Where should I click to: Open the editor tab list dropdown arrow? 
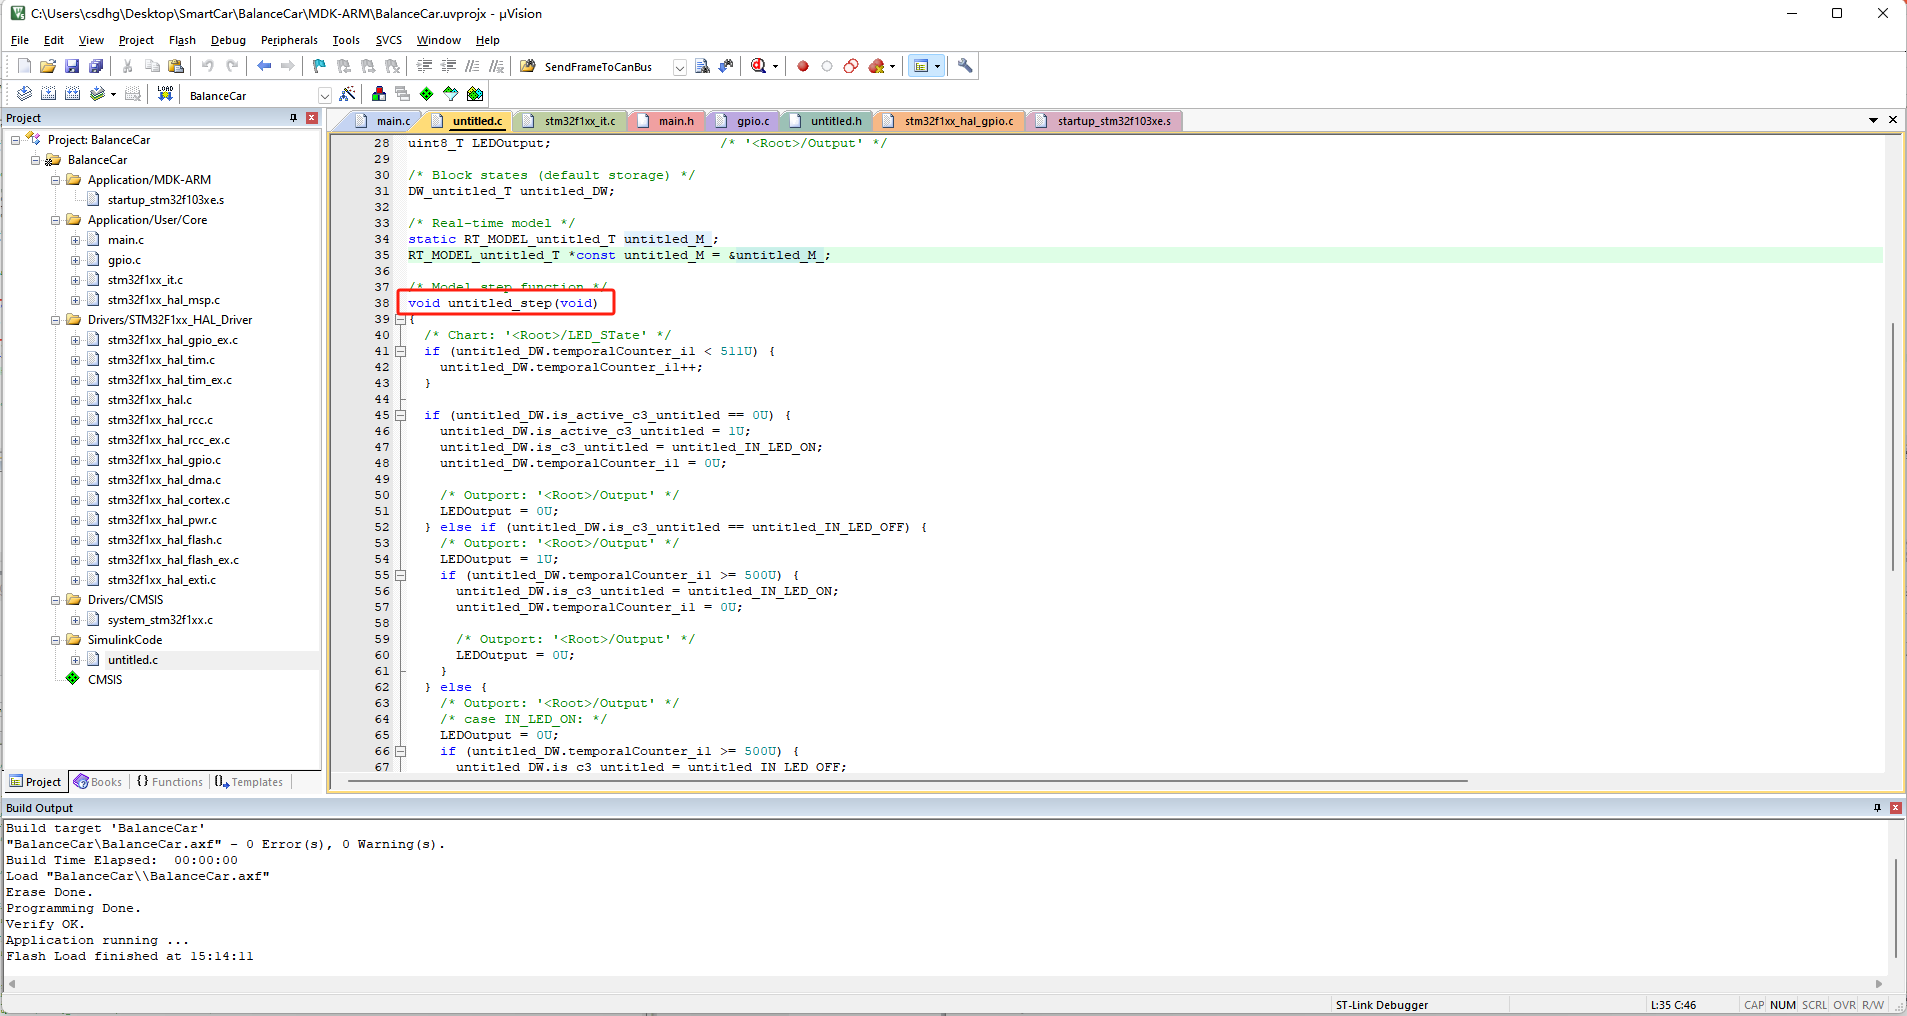coord(1873,120)
